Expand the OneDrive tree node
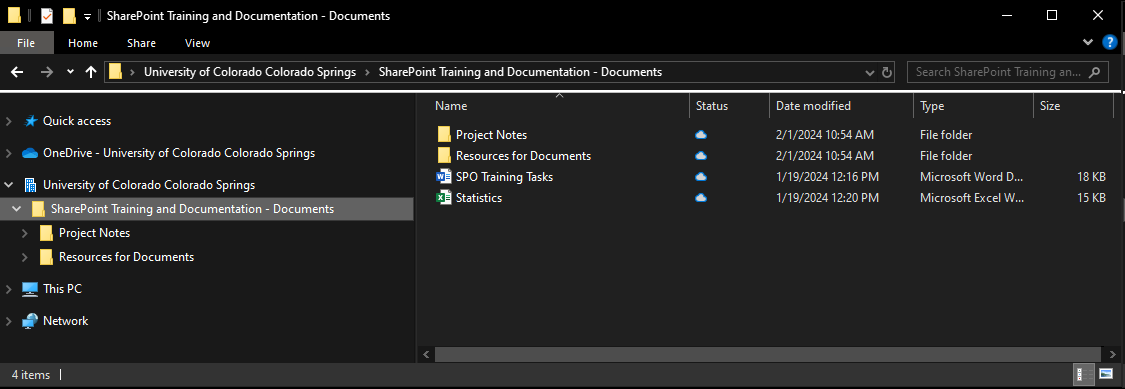This screenshot has height=389, width=1125. coord(9,153)
